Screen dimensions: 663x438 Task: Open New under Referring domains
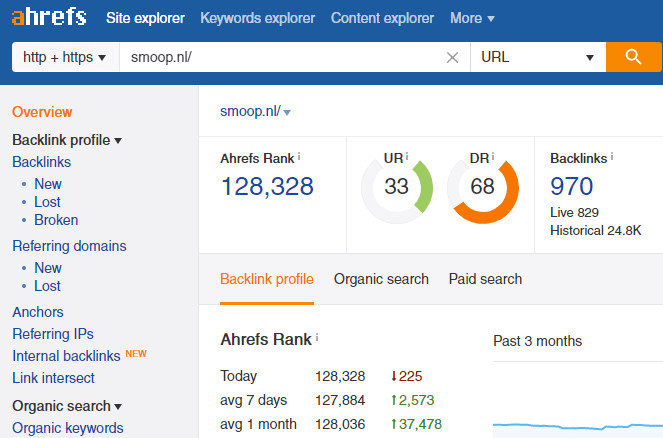pos(48,268)
